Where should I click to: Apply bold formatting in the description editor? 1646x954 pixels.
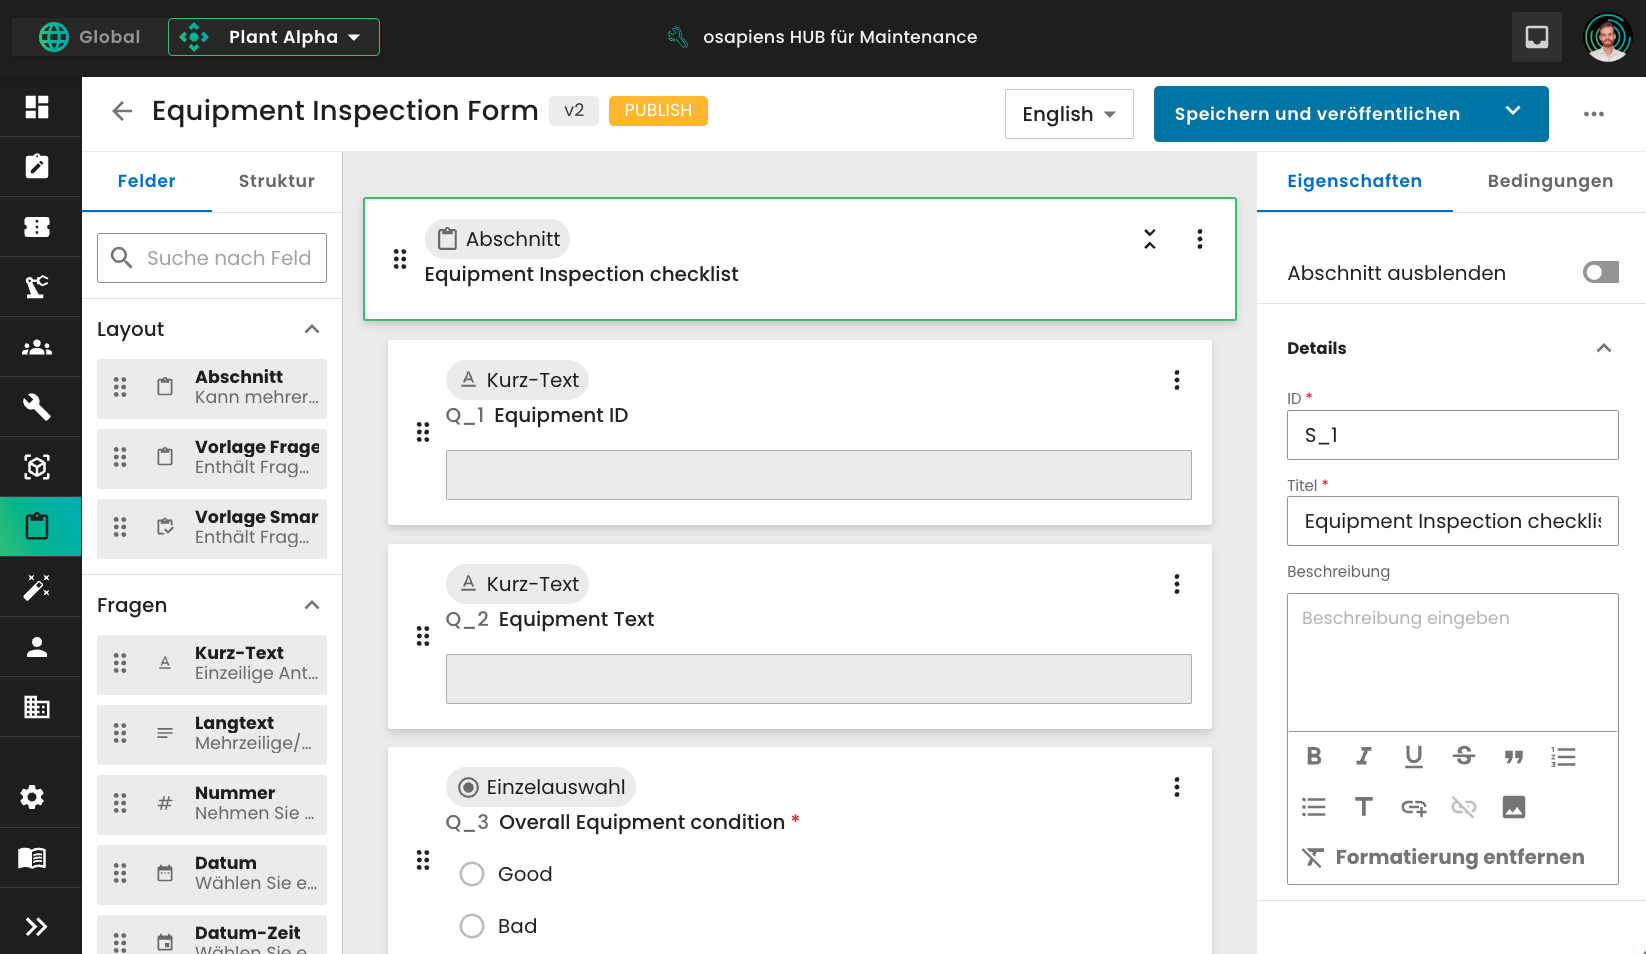[1313, 756]
